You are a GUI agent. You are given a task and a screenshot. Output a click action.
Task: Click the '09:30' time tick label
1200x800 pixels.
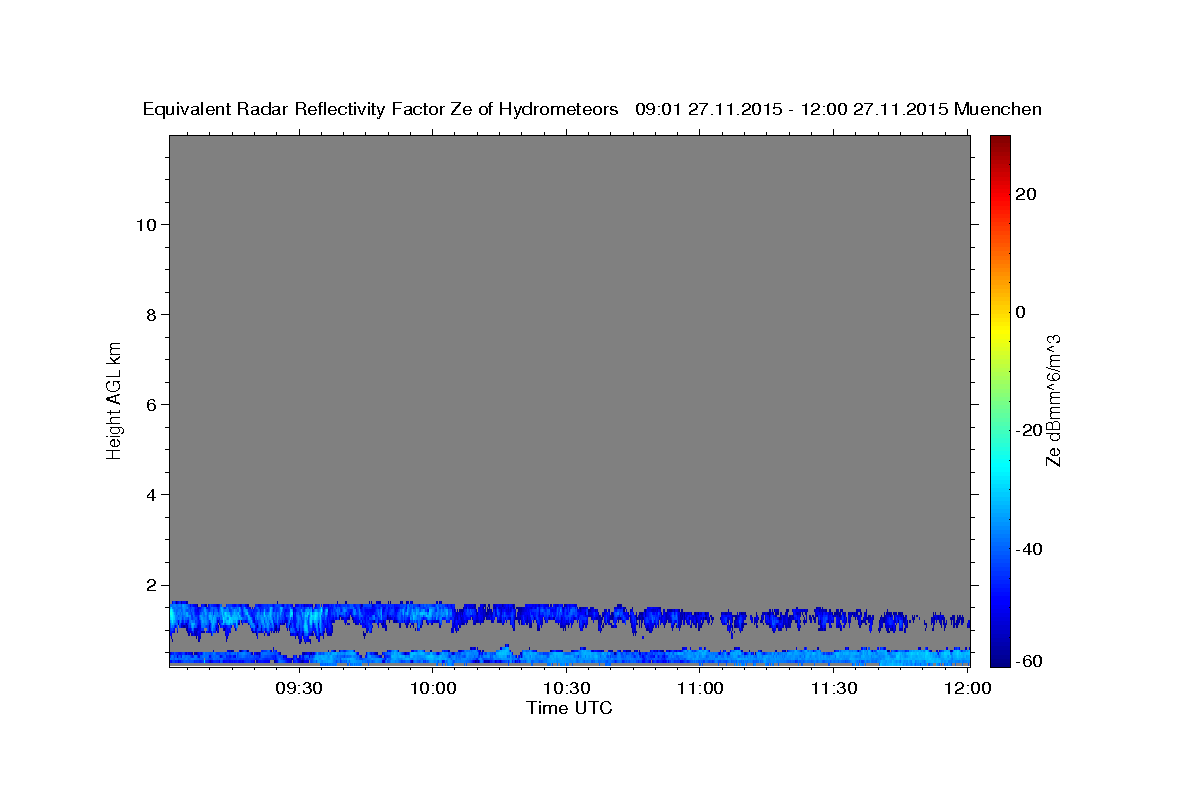click(x=298, y=689)
